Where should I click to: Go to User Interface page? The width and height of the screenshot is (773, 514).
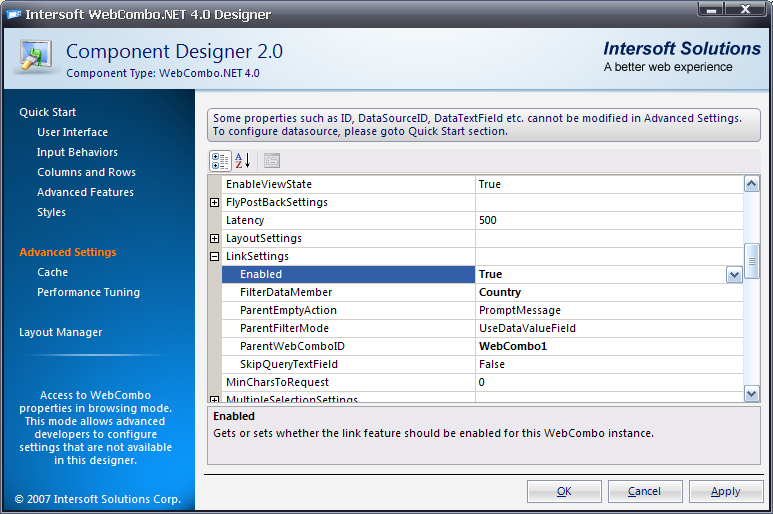pyautogui.click(x=72, y=132)
